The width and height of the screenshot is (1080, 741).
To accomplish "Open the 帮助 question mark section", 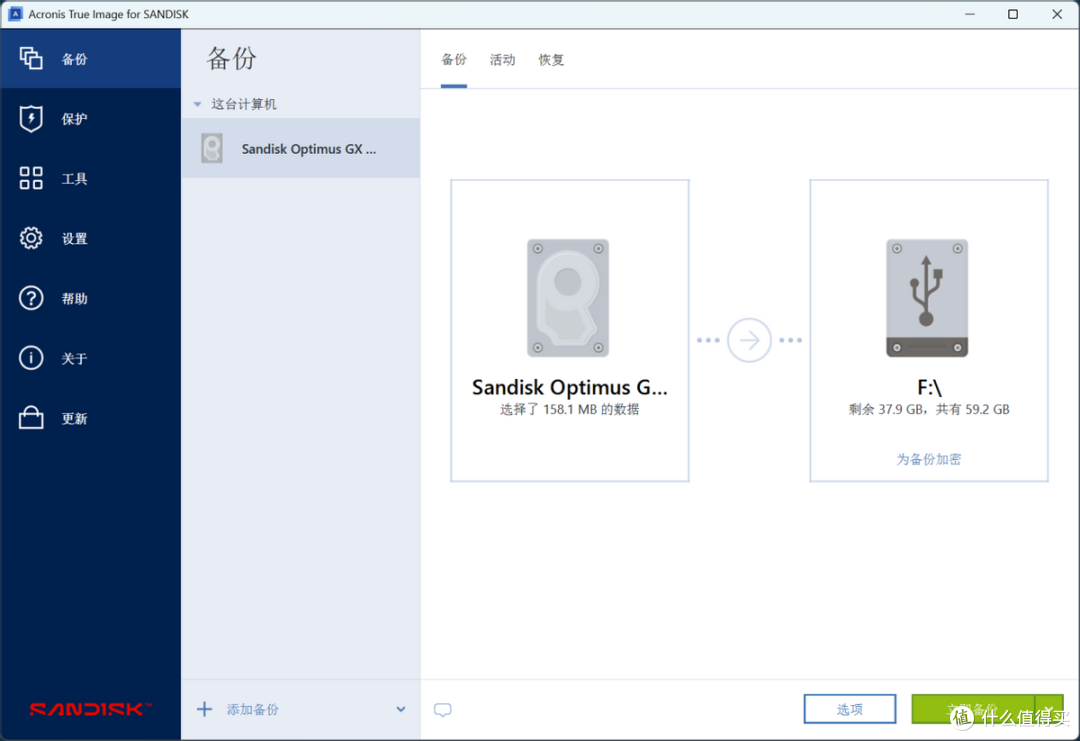I will click(x=90, y=298).
